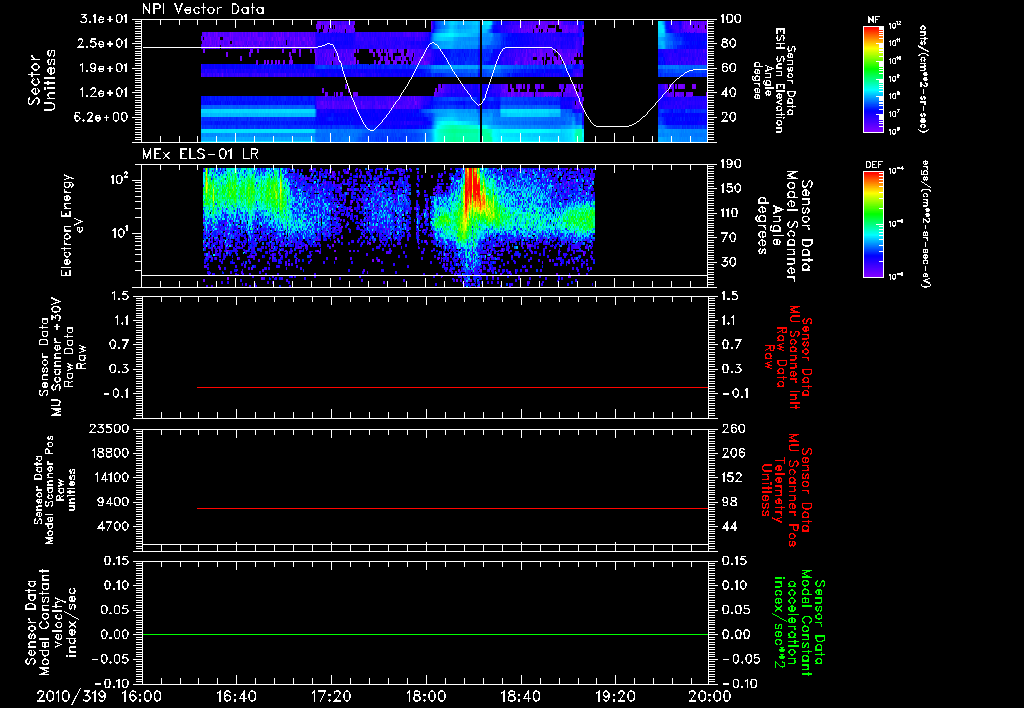Click the '17:20' time tick label
This screenshot has width=1024, height=708.
[x=331, y=696]
